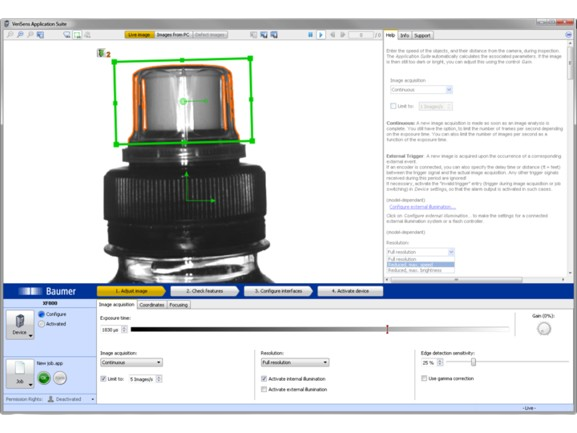The image size is (577, 433).
Task: Open the Coordinates tab
Action: click(x=152, y=305)
